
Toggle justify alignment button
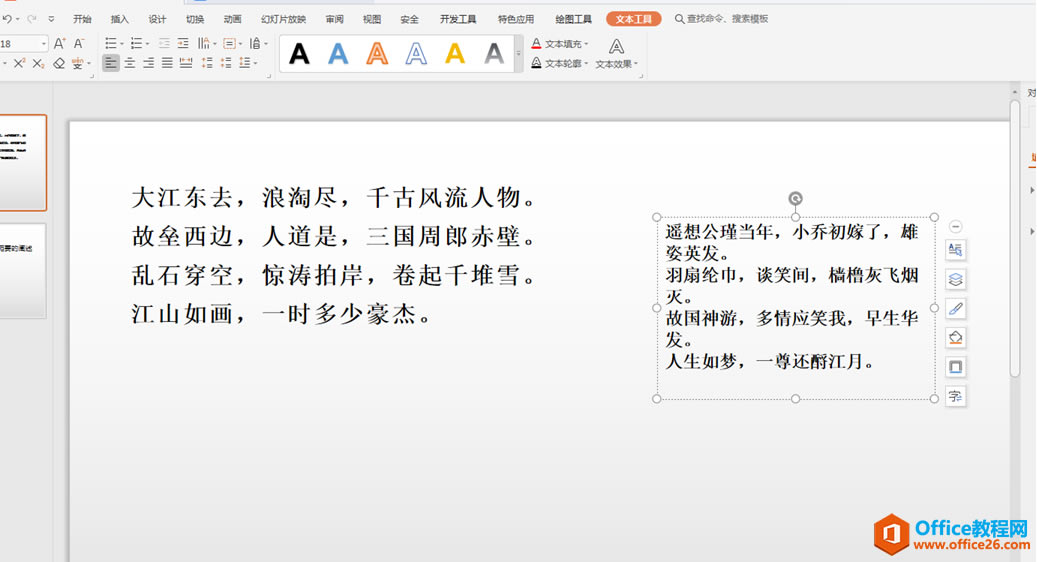tap(167, 63)
